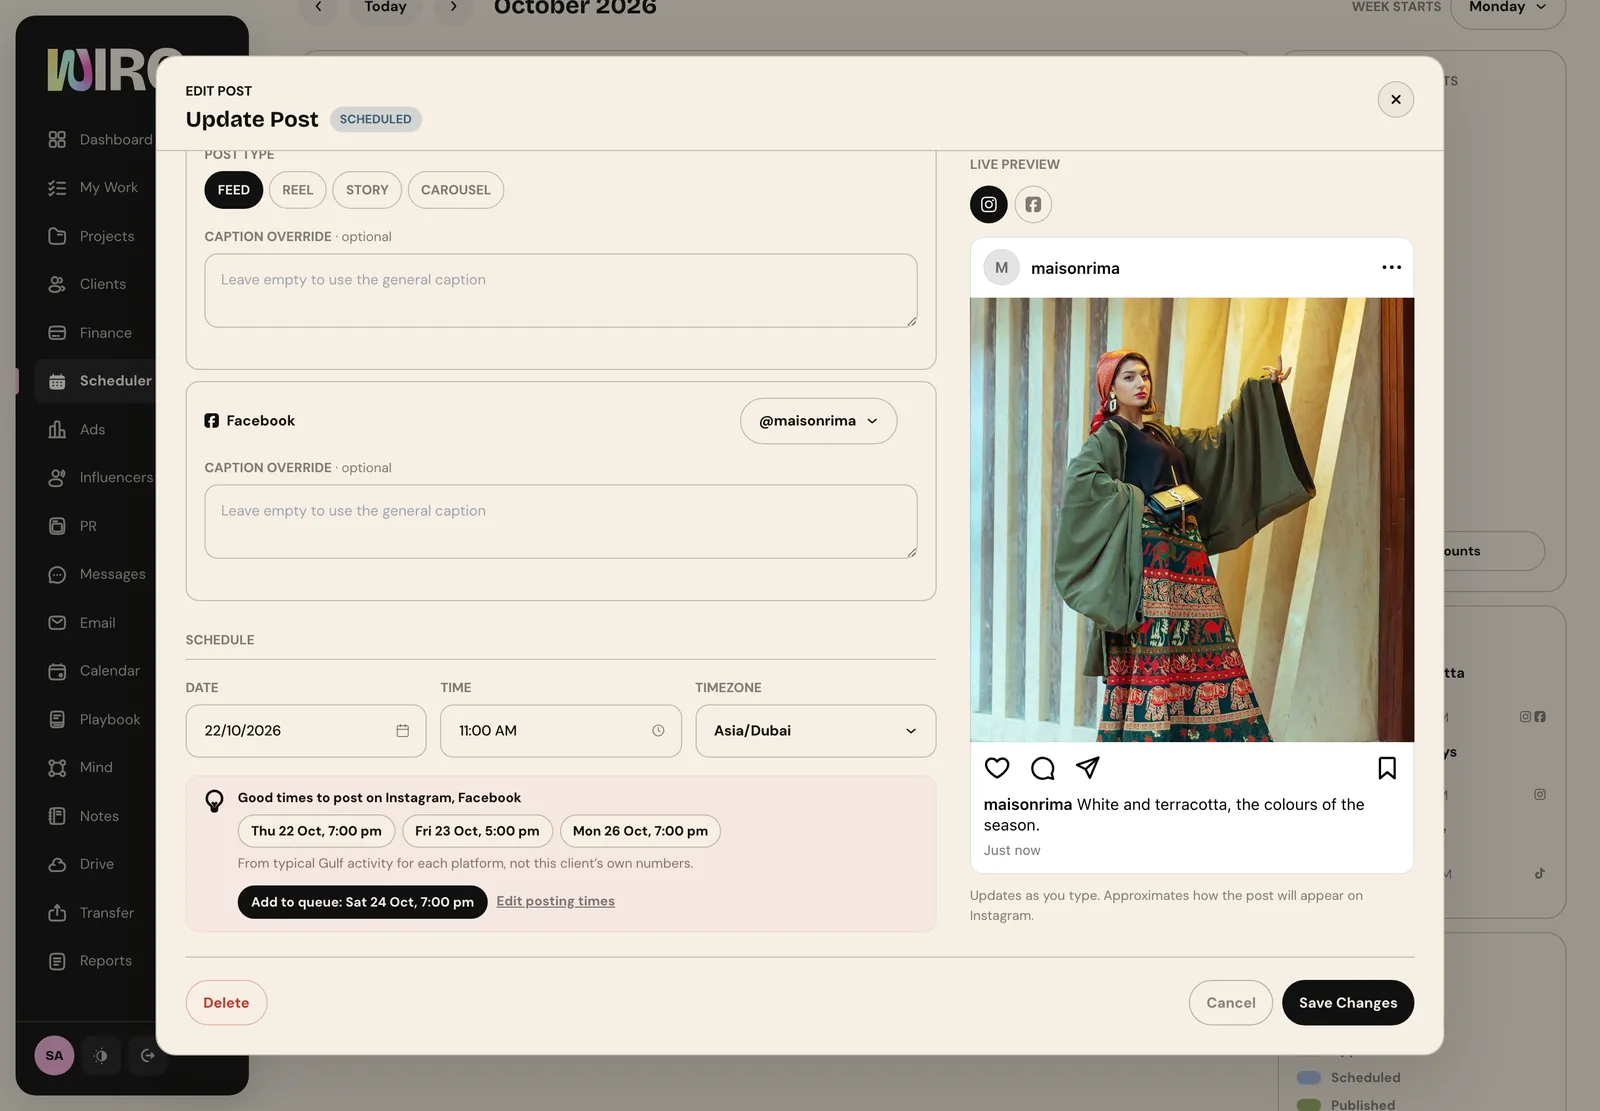
Task: Click Add to queue Sat 24 Oct button
Action: [x=362, y=902]
